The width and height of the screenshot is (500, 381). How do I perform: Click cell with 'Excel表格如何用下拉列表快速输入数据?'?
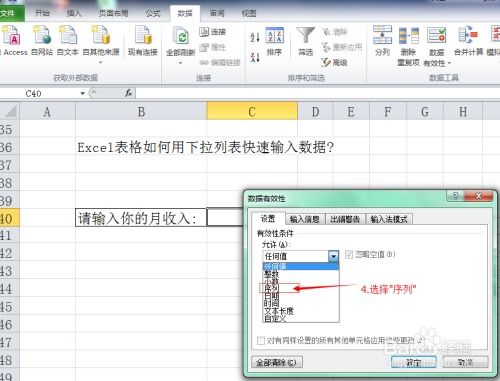point(205,147)
